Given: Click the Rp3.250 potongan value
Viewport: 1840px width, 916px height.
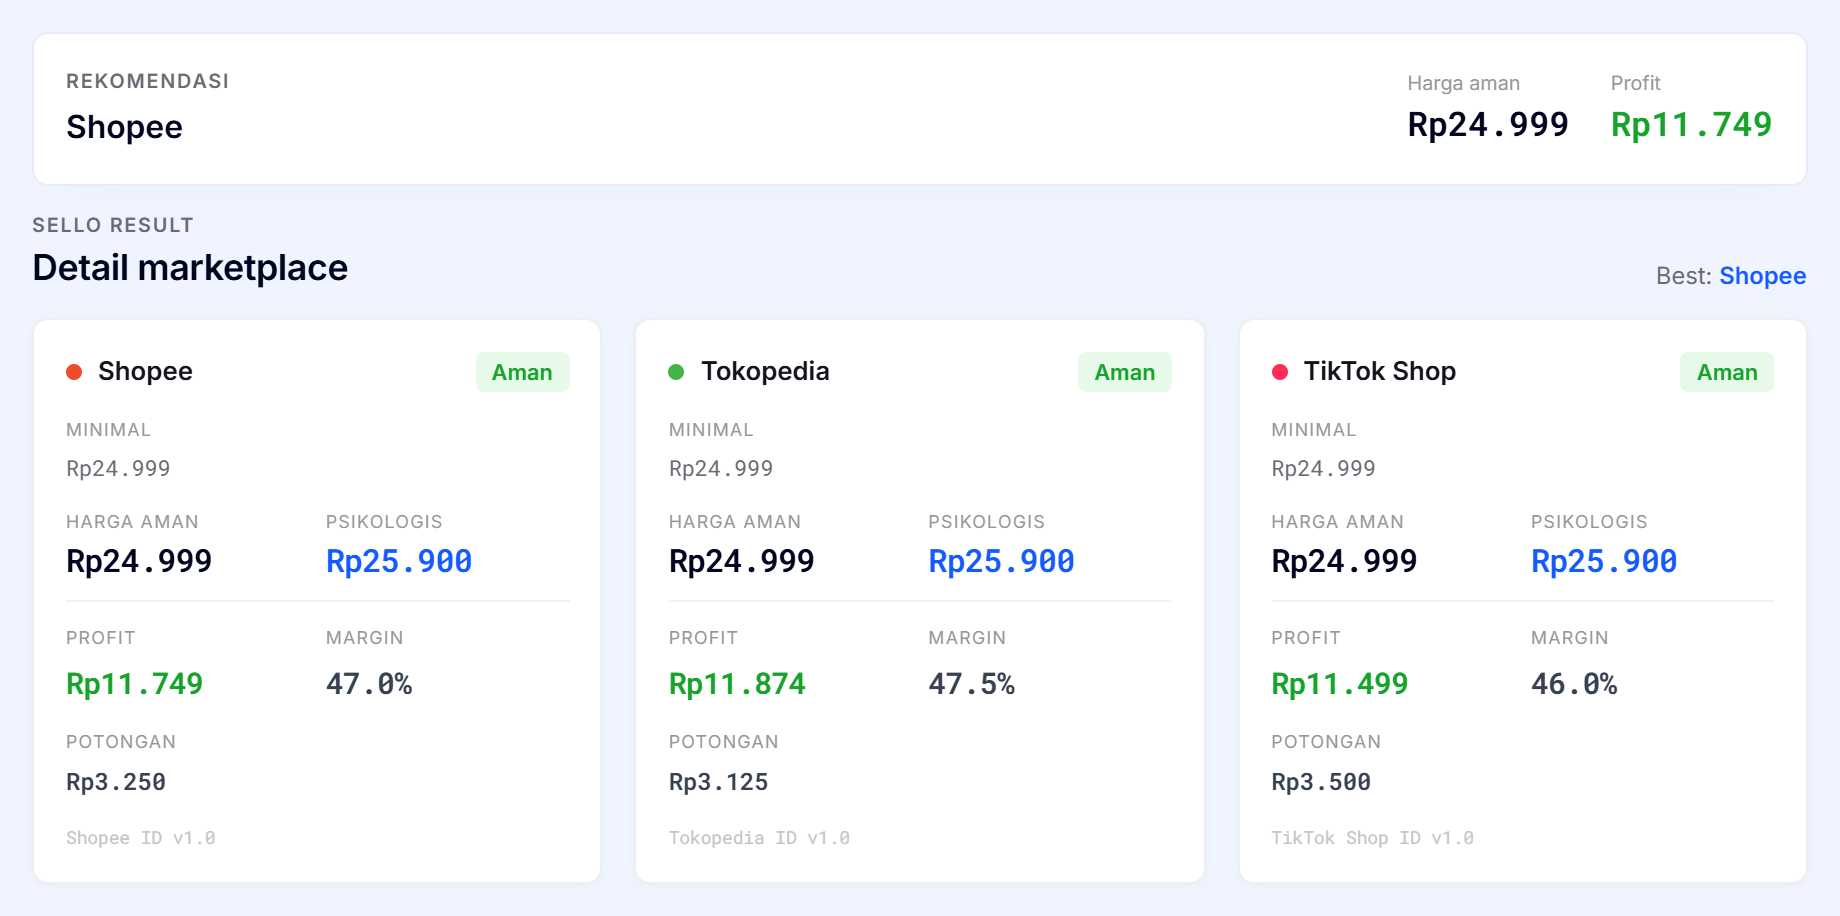Looking at the screenshot, I should 116,782.
